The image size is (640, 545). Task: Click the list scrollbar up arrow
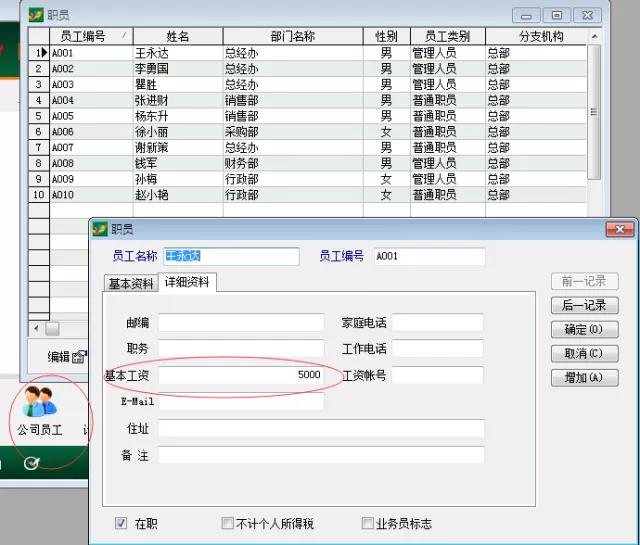[x=594, y=36]
